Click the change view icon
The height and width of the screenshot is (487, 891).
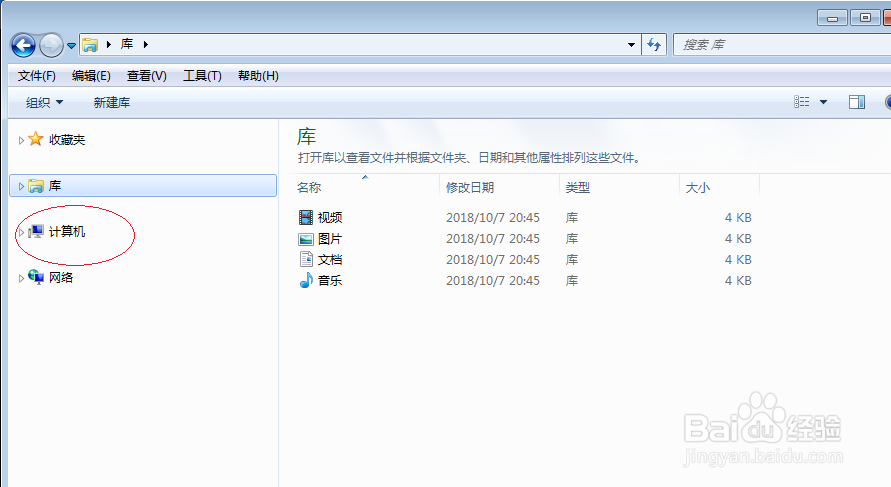point(802,102)
